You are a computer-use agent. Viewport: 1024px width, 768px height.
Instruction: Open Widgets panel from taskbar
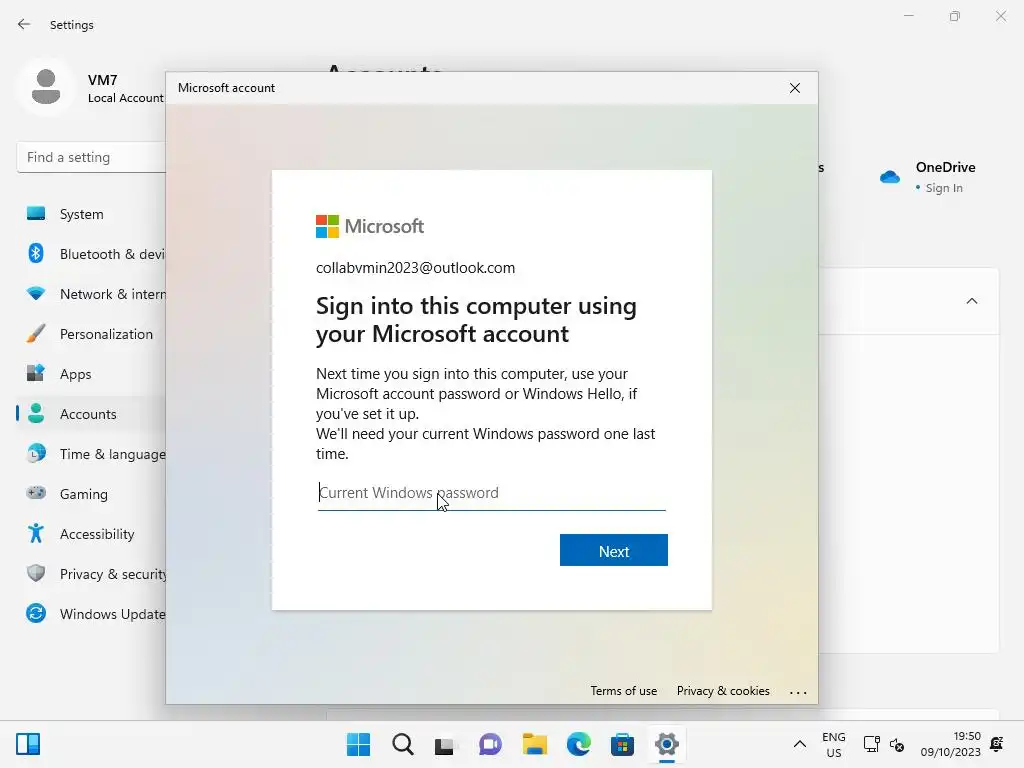point(28,744)
